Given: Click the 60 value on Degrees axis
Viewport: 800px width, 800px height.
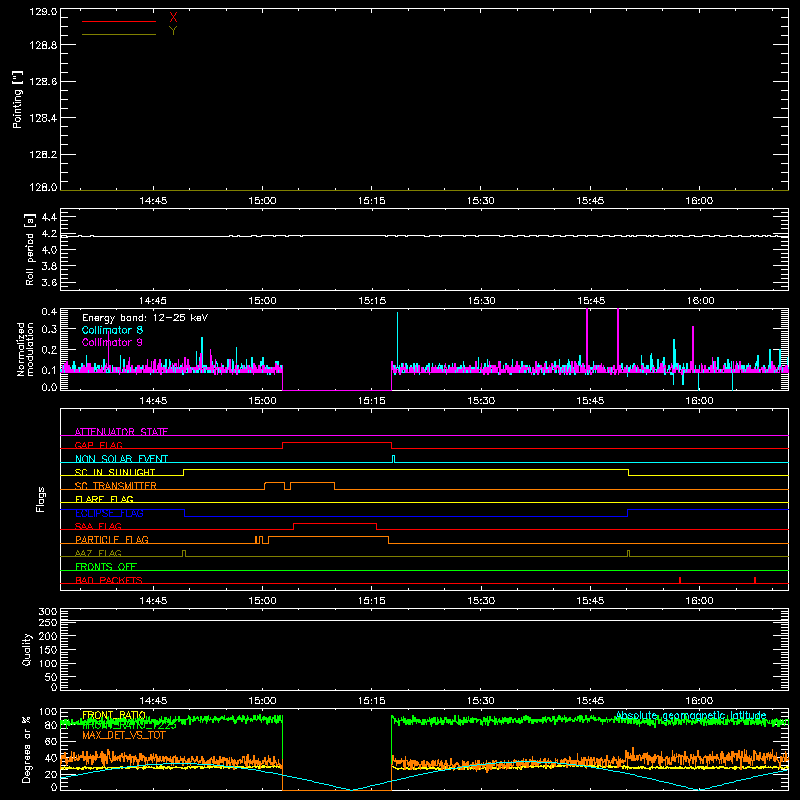Looking at the screenshot, I should pyautogui.click(x=51, y=741).
